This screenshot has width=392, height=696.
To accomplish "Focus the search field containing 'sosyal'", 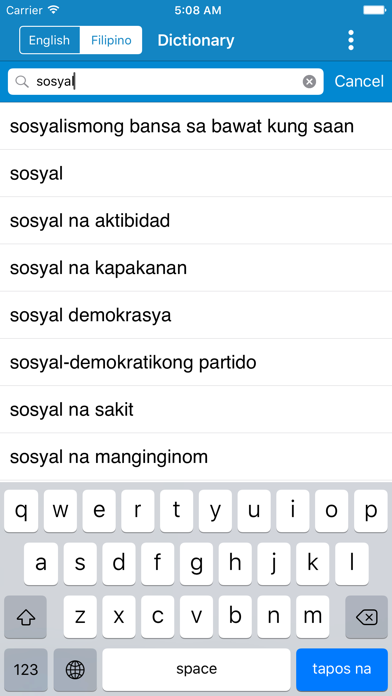I will [x=166, y=82].
